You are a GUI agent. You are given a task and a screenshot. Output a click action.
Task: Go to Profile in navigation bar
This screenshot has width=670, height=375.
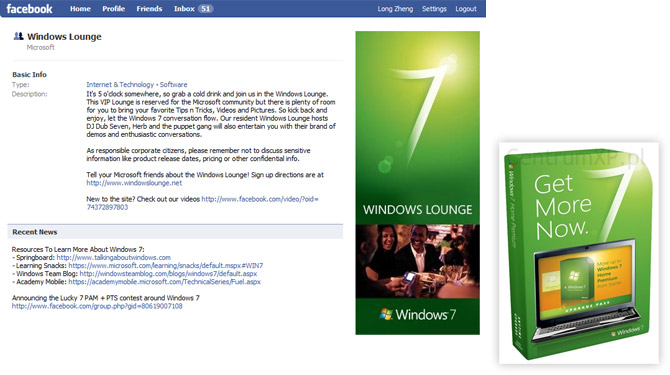113,9
